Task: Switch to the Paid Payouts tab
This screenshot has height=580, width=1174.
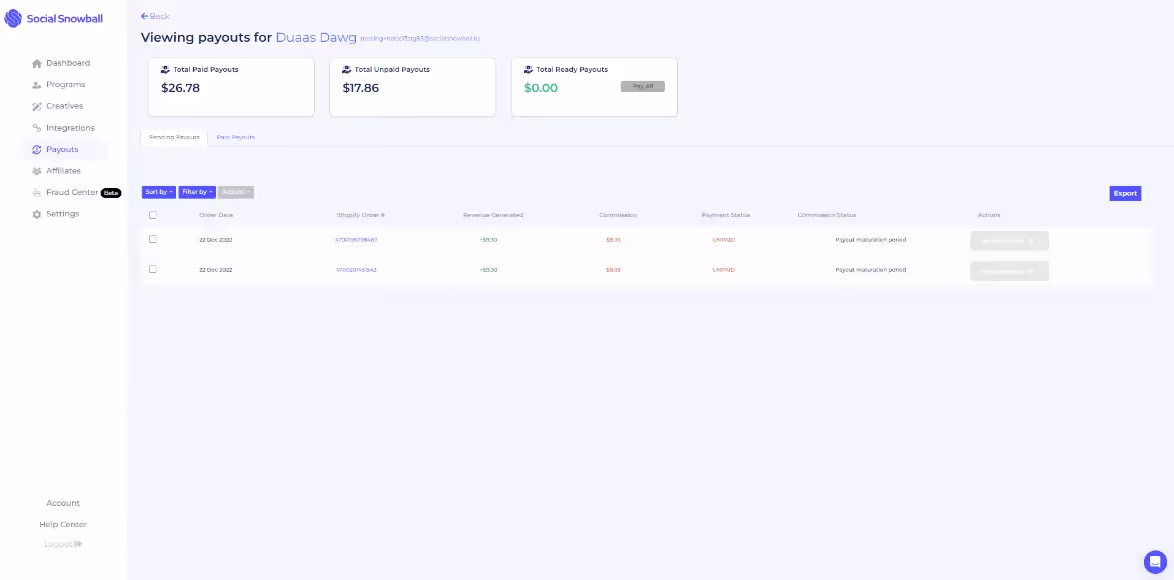Action: [236, 138]
